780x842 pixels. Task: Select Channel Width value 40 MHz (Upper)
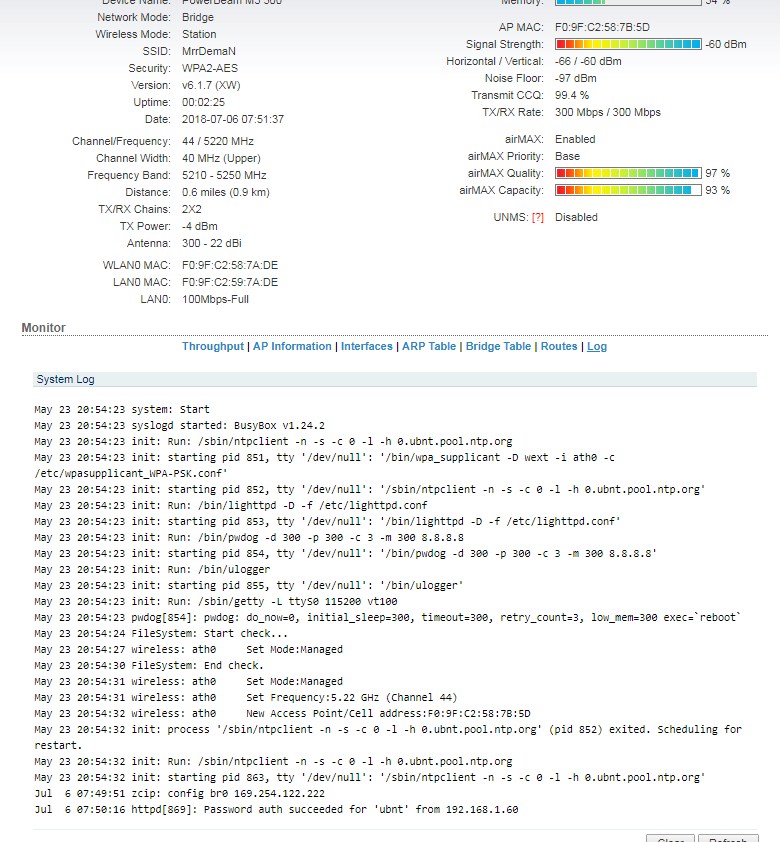tap(221, 158)
